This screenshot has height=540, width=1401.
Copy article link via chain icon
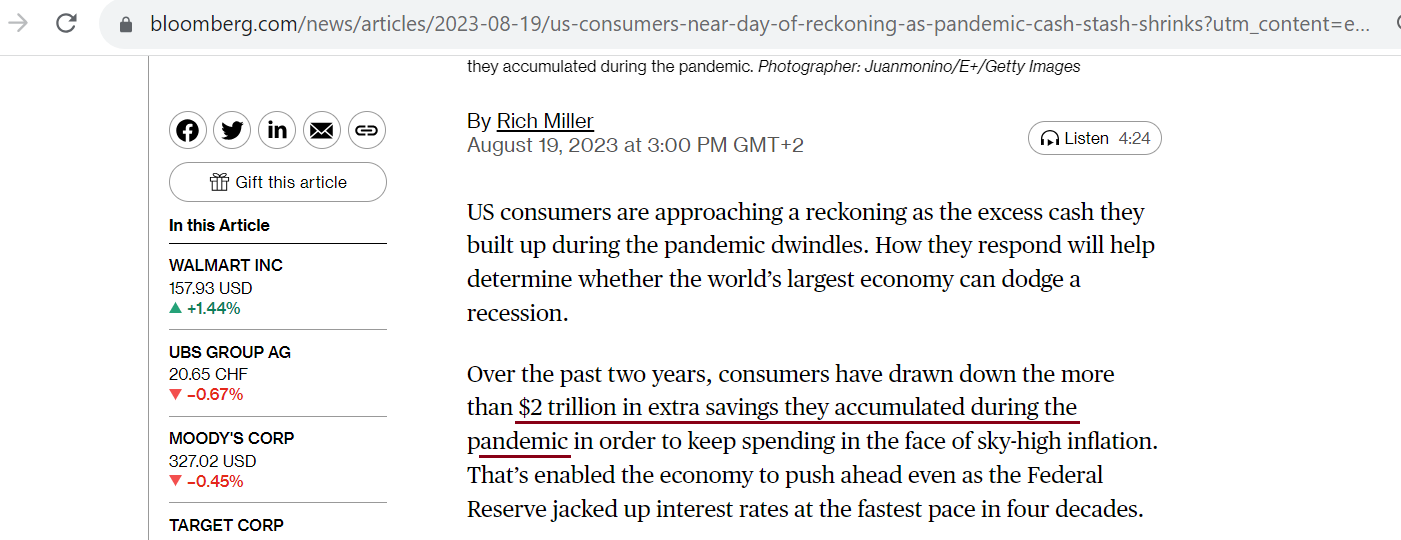point(366,131)
